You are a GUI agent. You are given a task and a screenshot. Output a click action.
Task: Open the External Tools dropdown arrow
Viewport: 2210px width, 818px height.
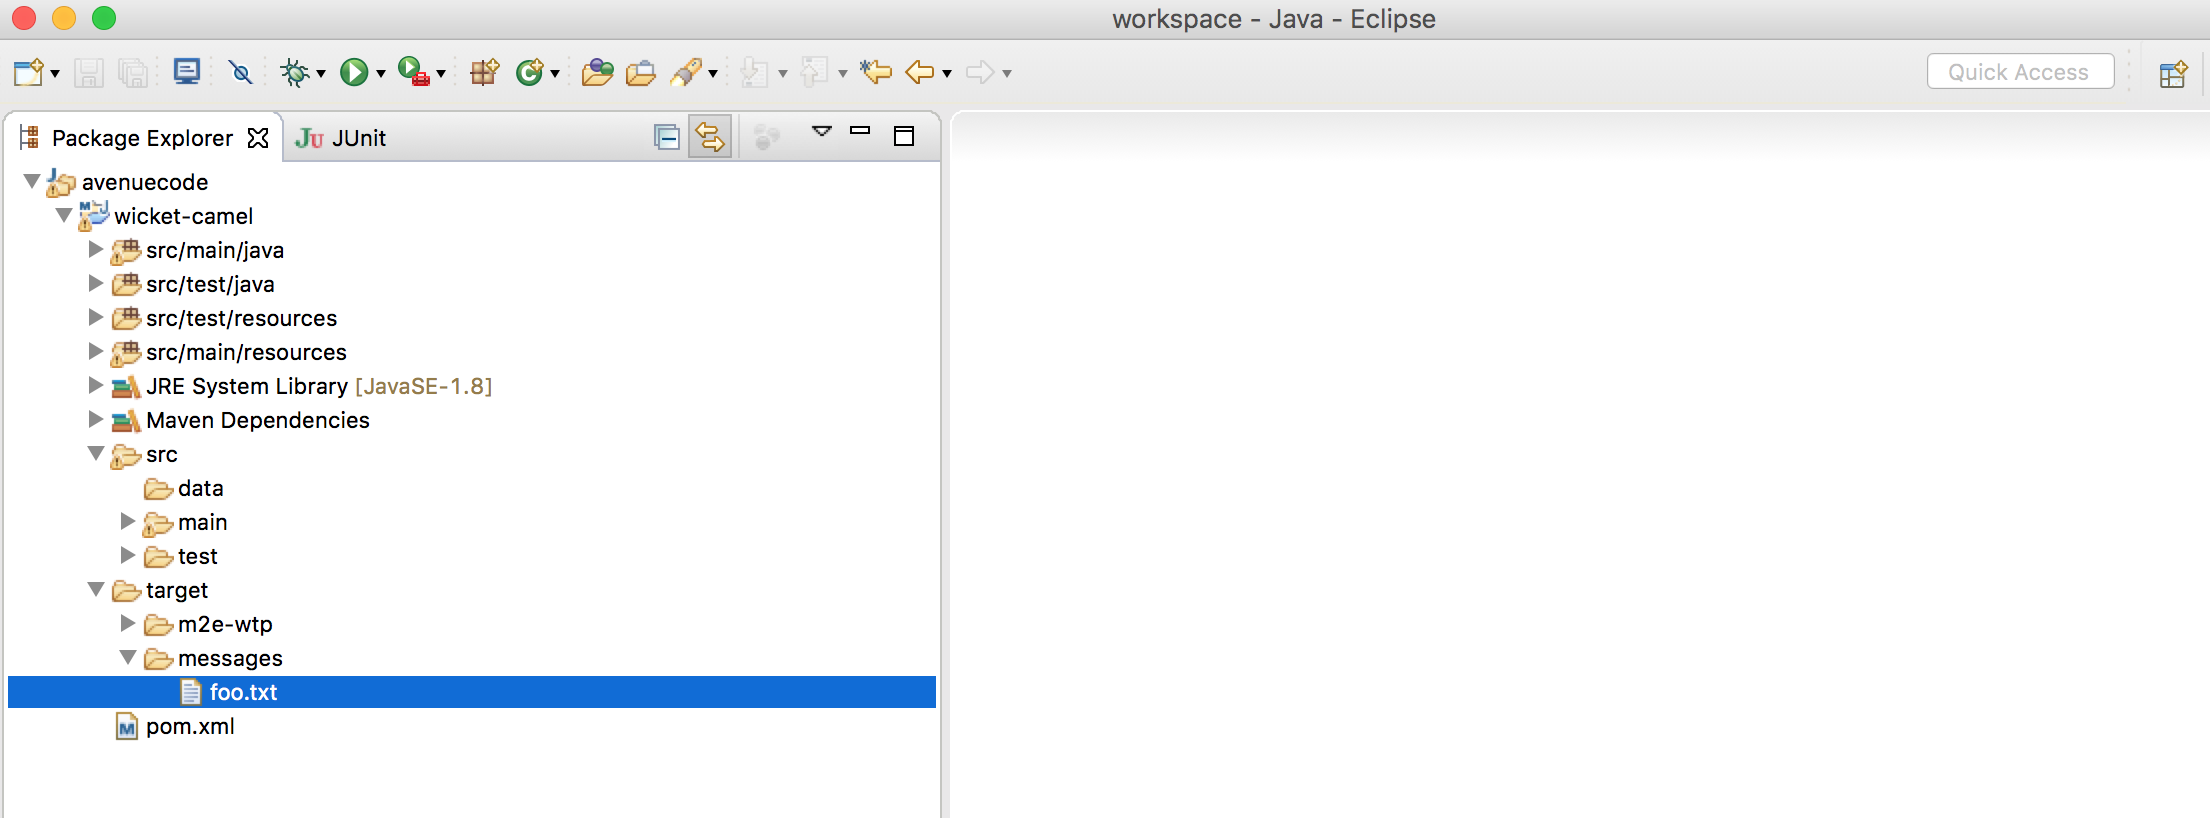coord(441,73)
